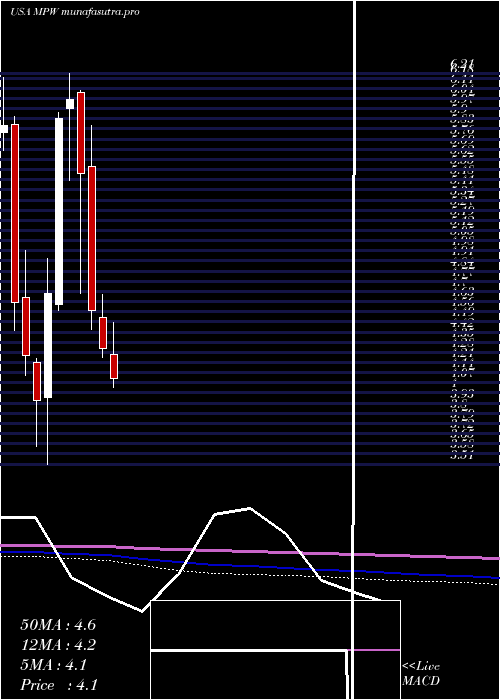Select the '12MA : 4.2' reading
500x700 pixels.
(58, 645)
